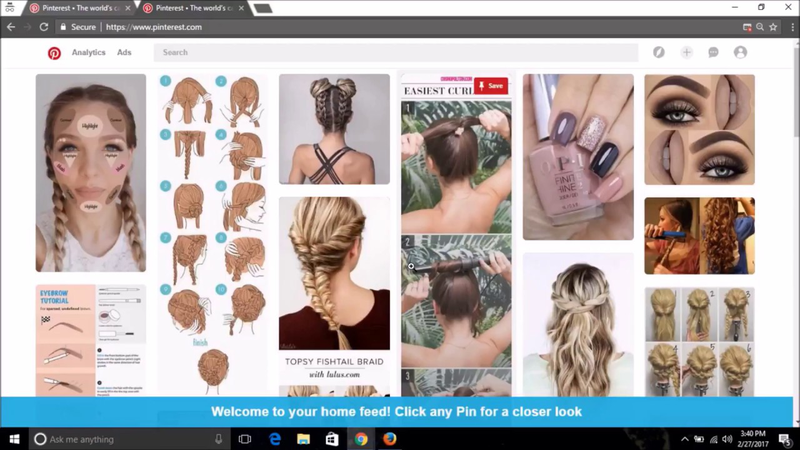Click the plus create Pin icon
This screenshot has height=450, width=800.
(x=686, y=52)
